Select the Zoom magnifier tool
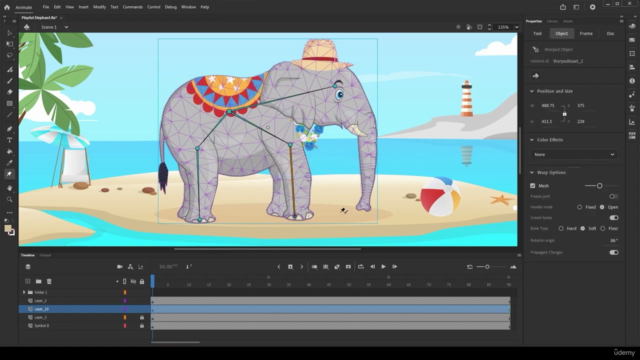 [9, 200]
